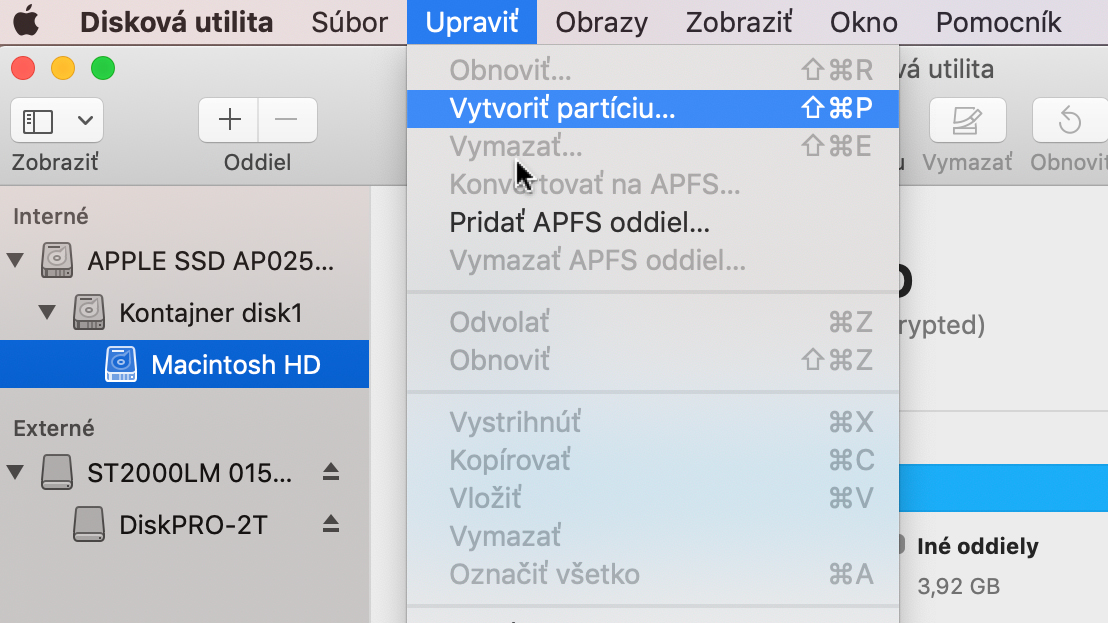Screen dimensions: 1108x623
Task: Open the Súbor menu
Action: [350, 23]
